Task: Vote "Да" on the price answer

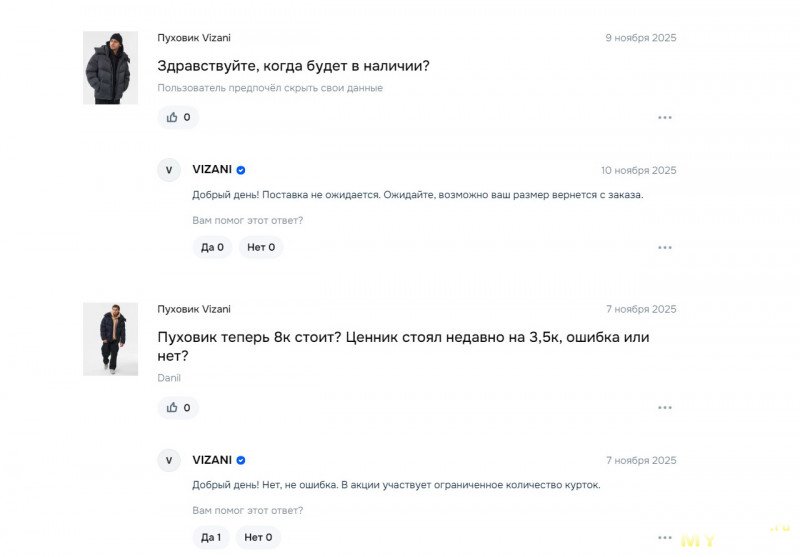Action: (x=212, y=537)
